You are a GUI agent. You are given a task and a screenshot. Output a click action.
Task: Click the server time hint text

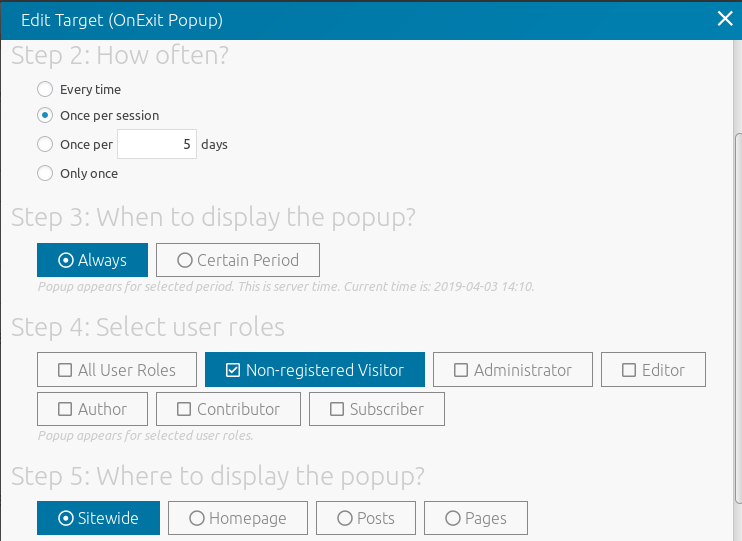pyautogui.click(x=286, y=286)
